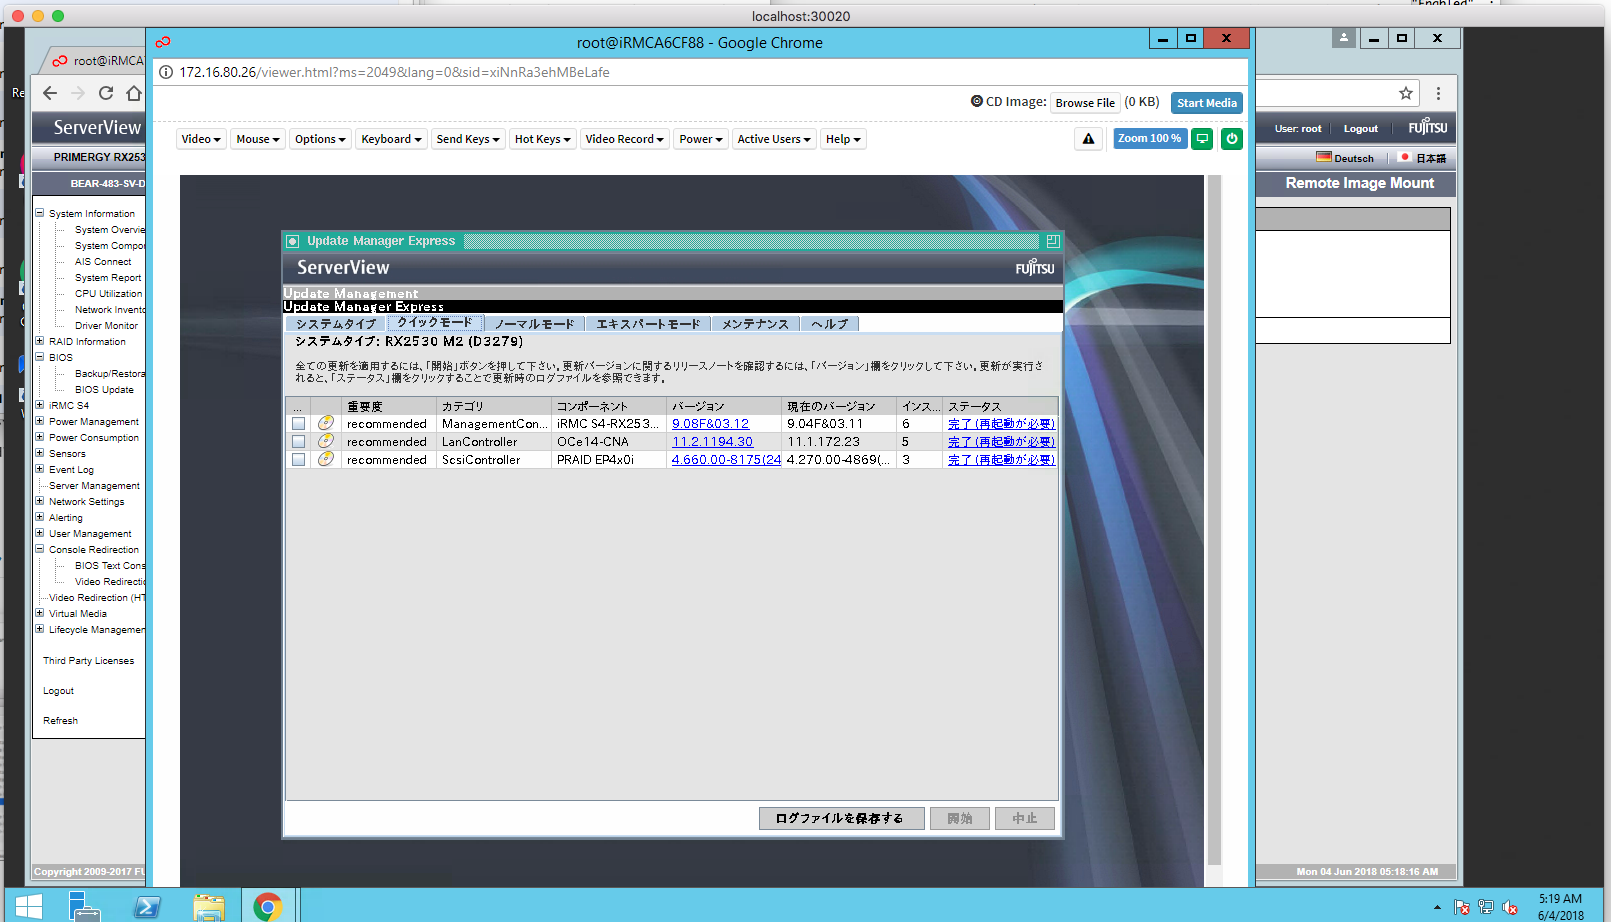The width and height of the screenshot is (1611, 922).
Task: Click the warning triangle icon in viewer toolbar
Action: click(x=1088, y=139)
